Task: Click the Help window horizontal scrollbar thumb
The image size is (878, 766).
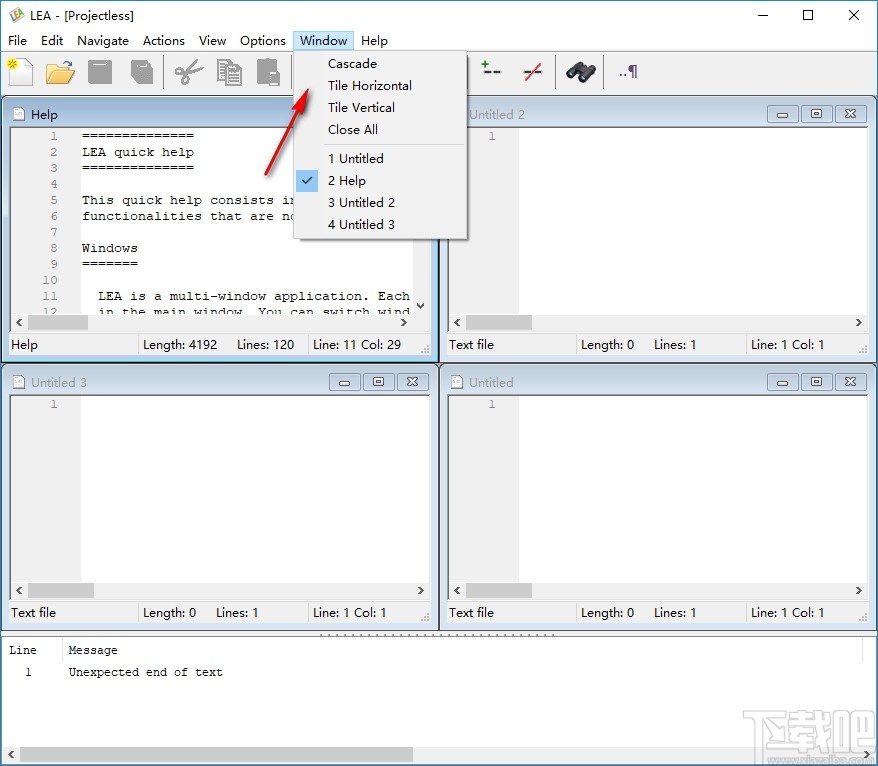Action: point(58,323)
